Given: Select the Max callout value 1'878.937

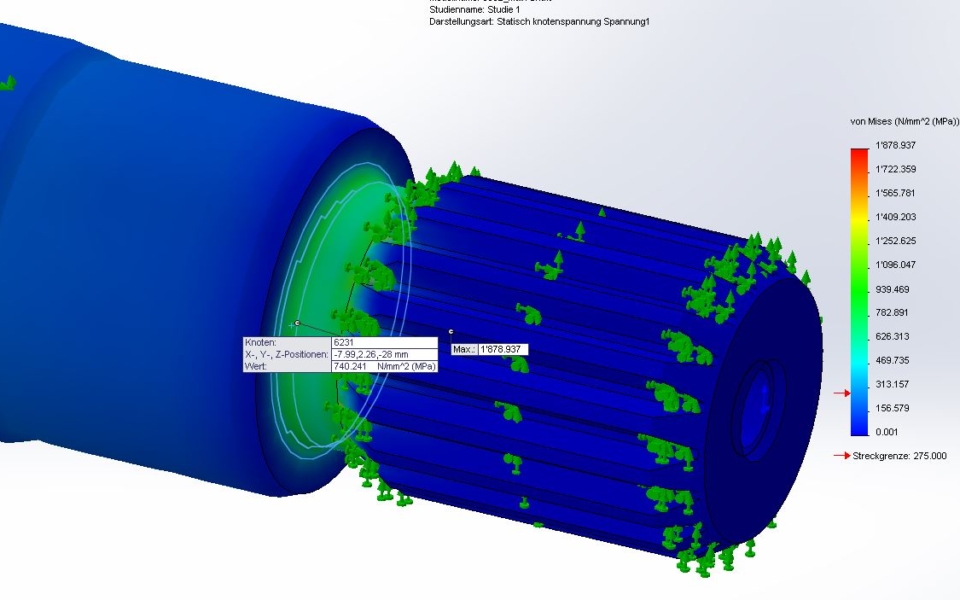Looking at the screenshot, I should (x=502, y=349).
